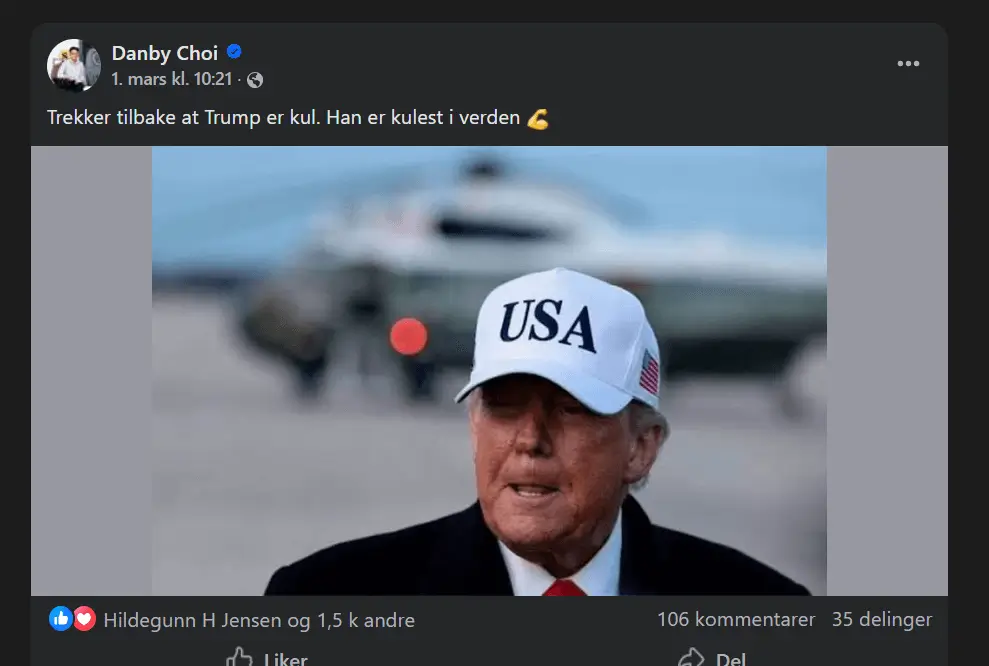Open the three-dot post options menu
The width and height of the screenshot is (989, 666).
(908, 64)
